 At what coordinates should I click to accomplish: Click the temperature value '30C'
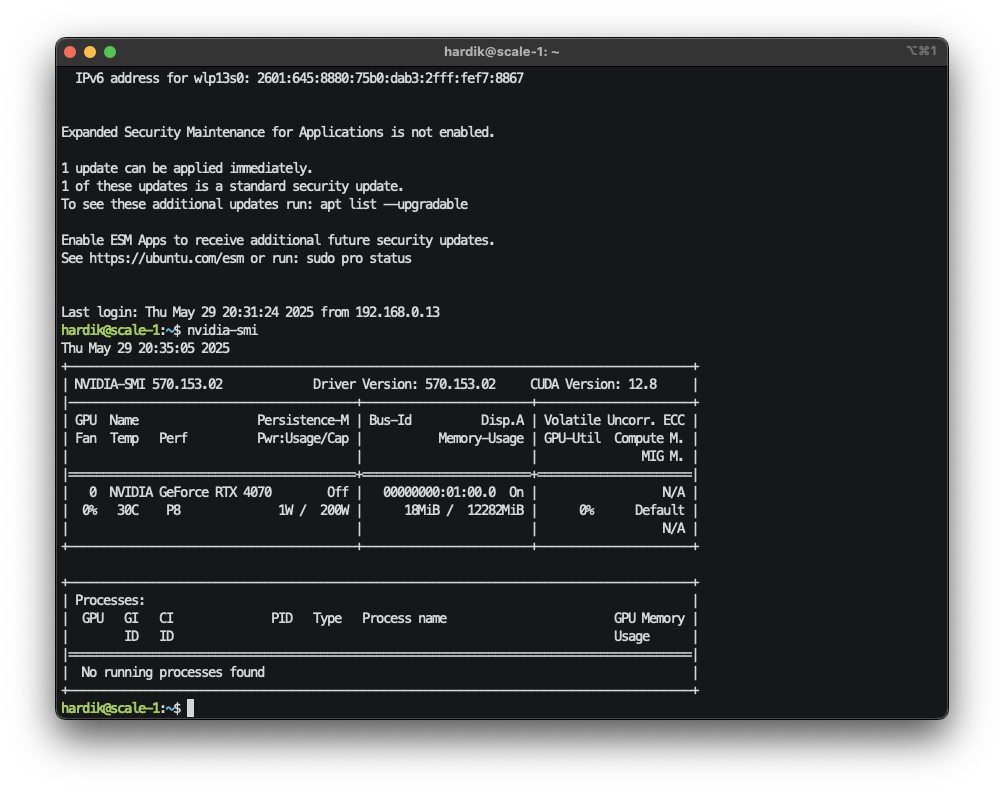128,510
